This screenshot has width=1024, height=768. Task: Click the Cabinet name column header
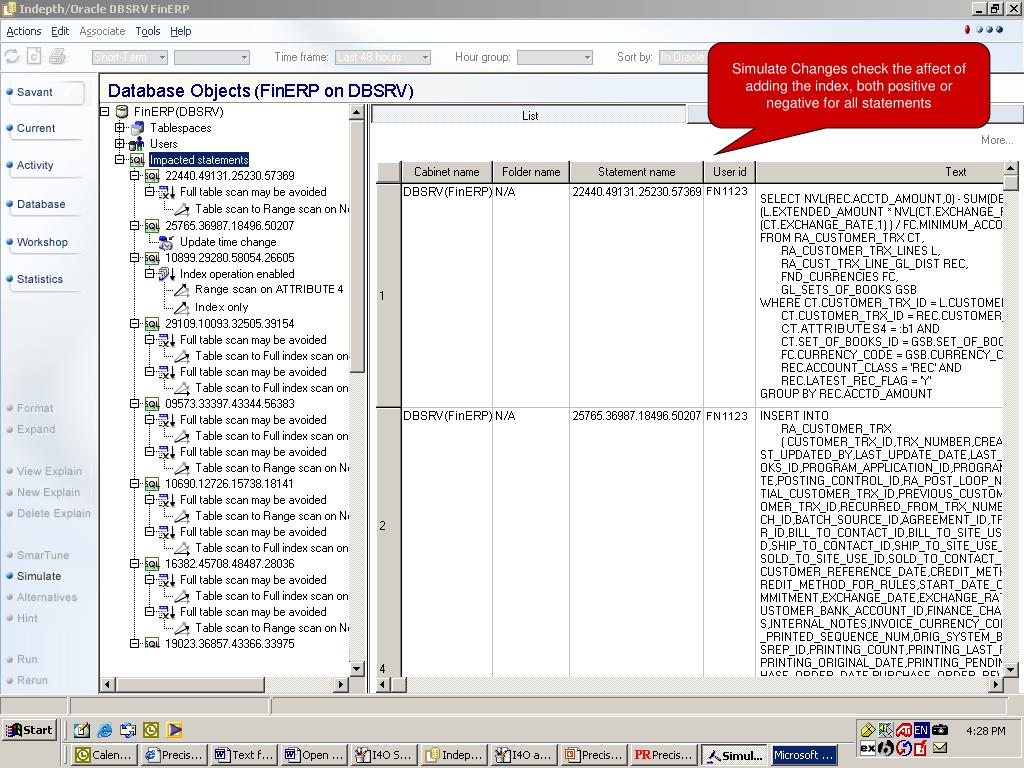coord(447,172)
